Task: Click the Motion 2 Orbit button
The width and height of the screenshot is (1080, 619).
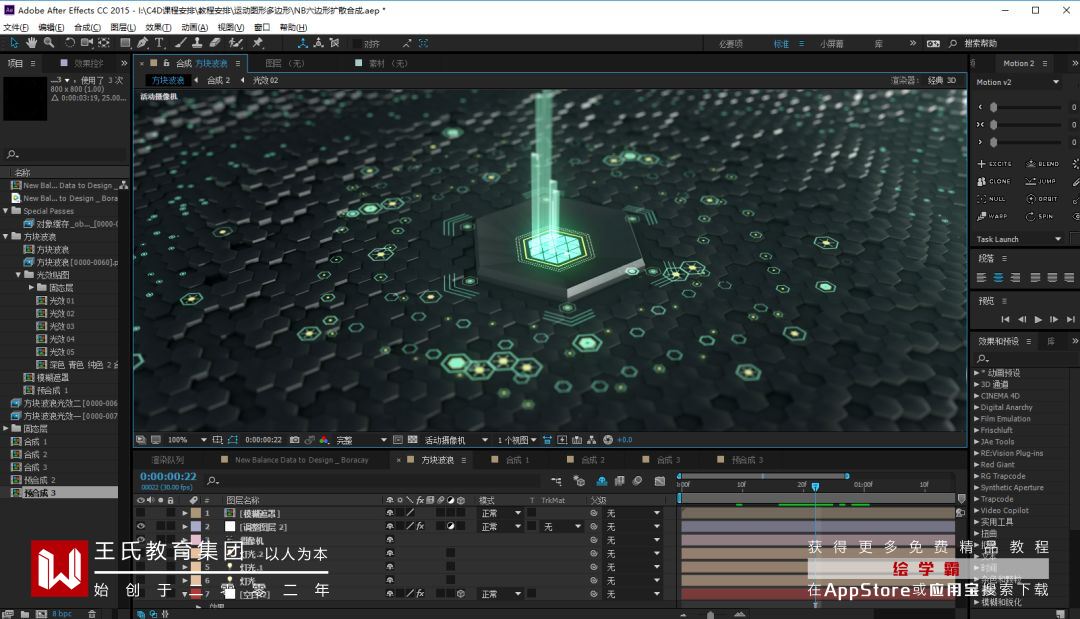Action: coord(1040,199)
